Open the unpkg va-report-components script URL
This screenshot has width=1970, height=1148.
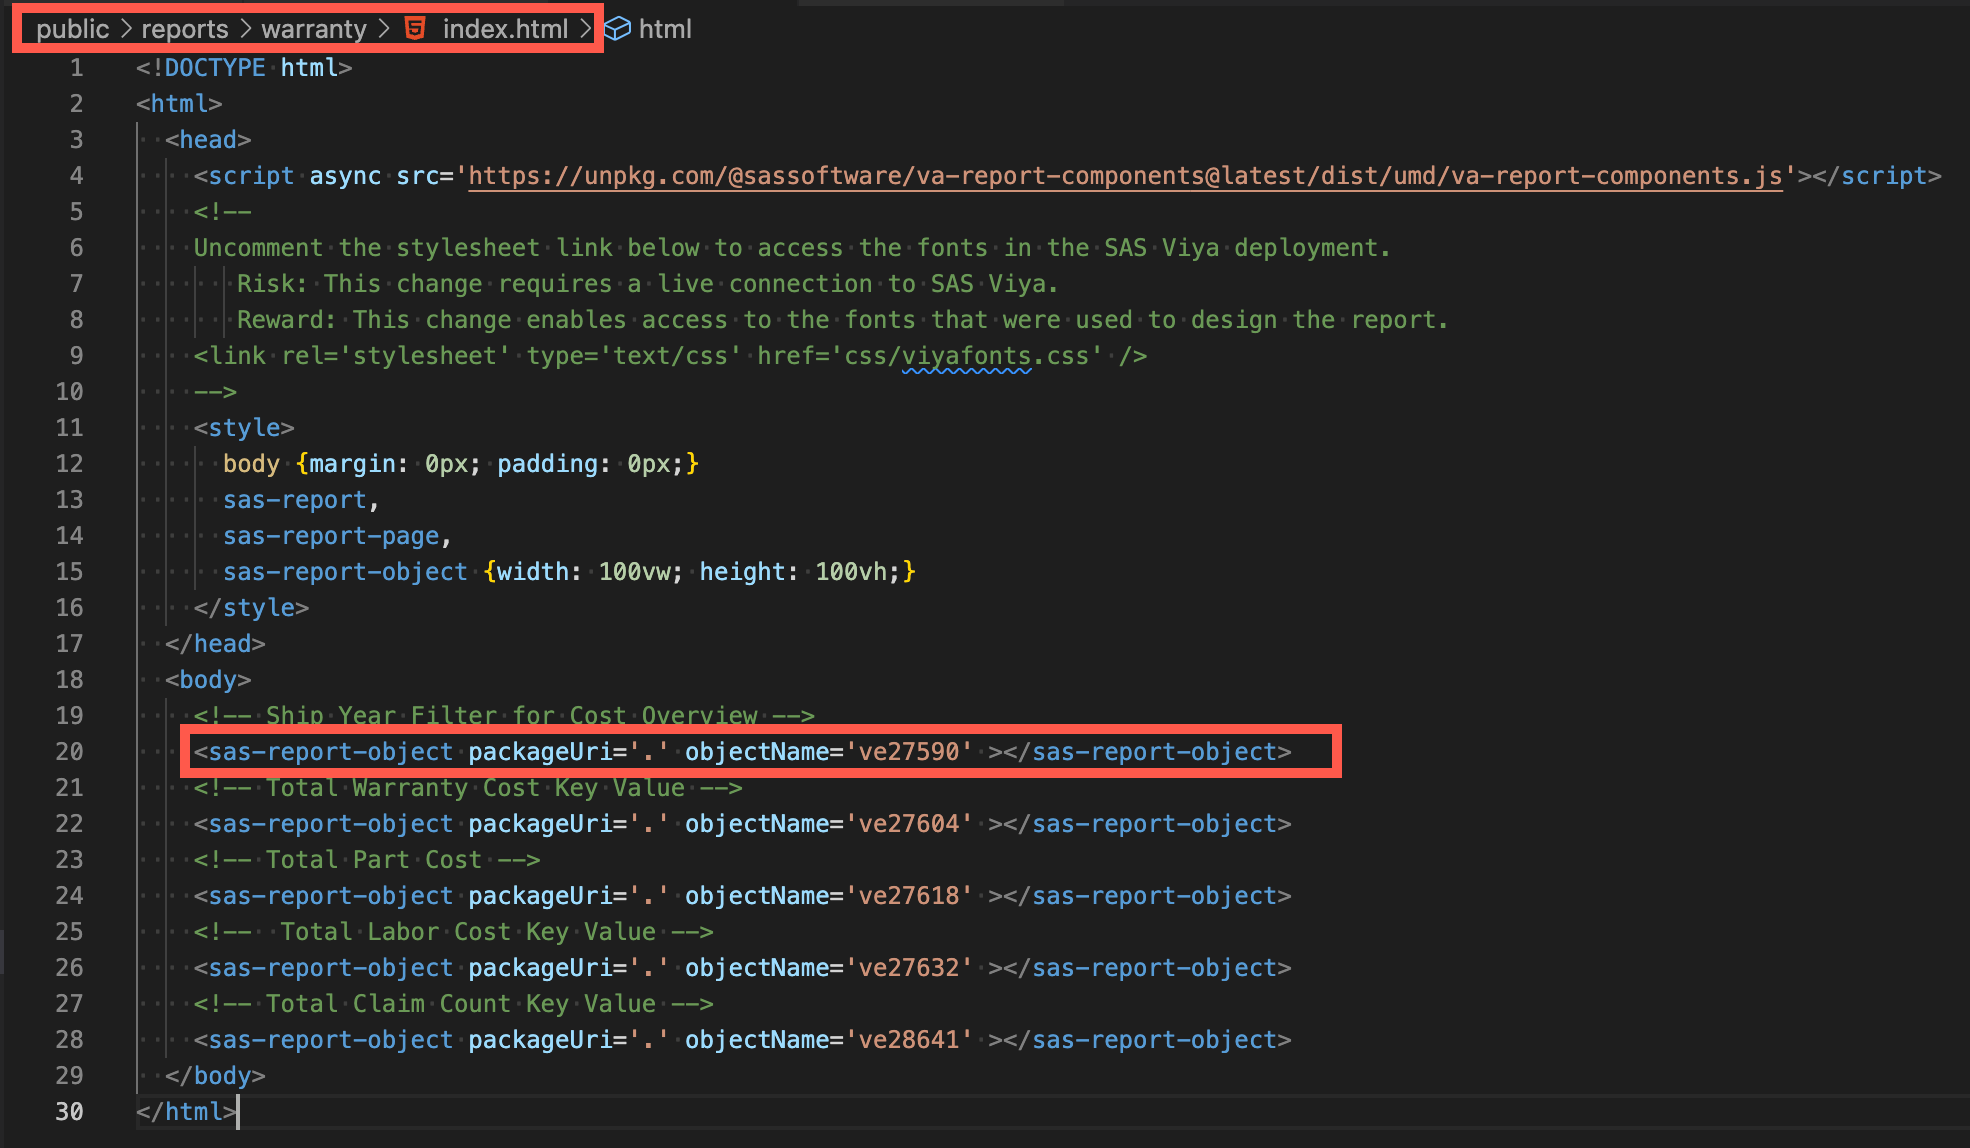pos(1124,176)
